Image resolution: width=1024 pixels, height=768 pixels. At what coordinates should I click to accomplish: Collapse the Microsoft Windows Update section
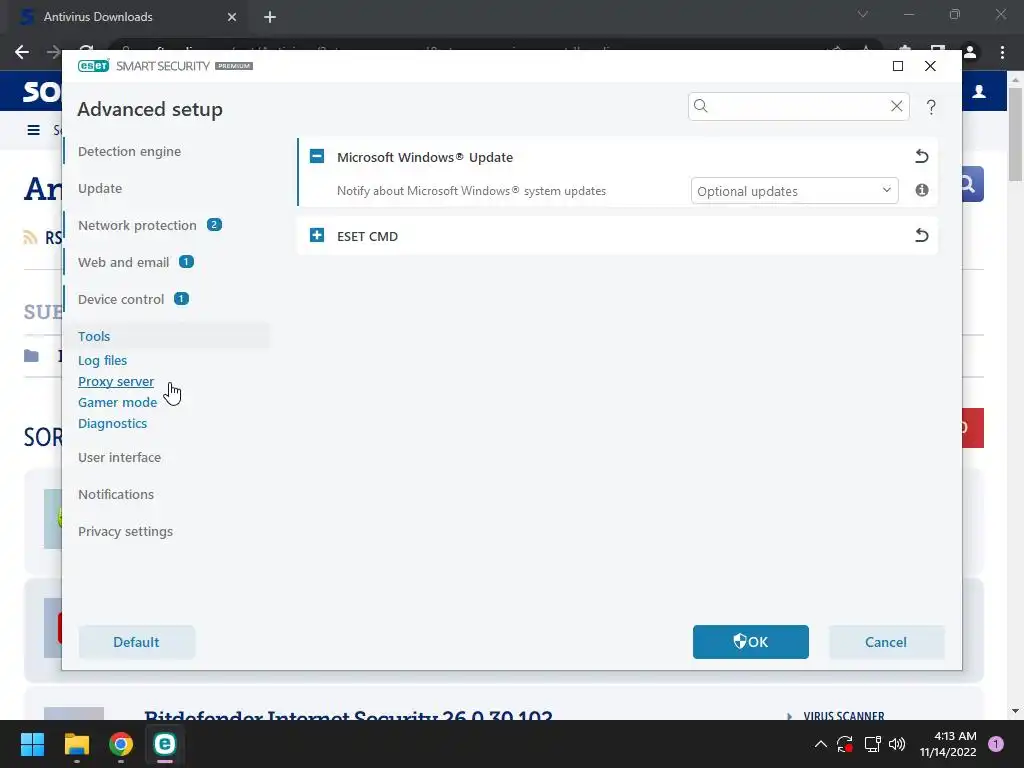pos(317,157)
